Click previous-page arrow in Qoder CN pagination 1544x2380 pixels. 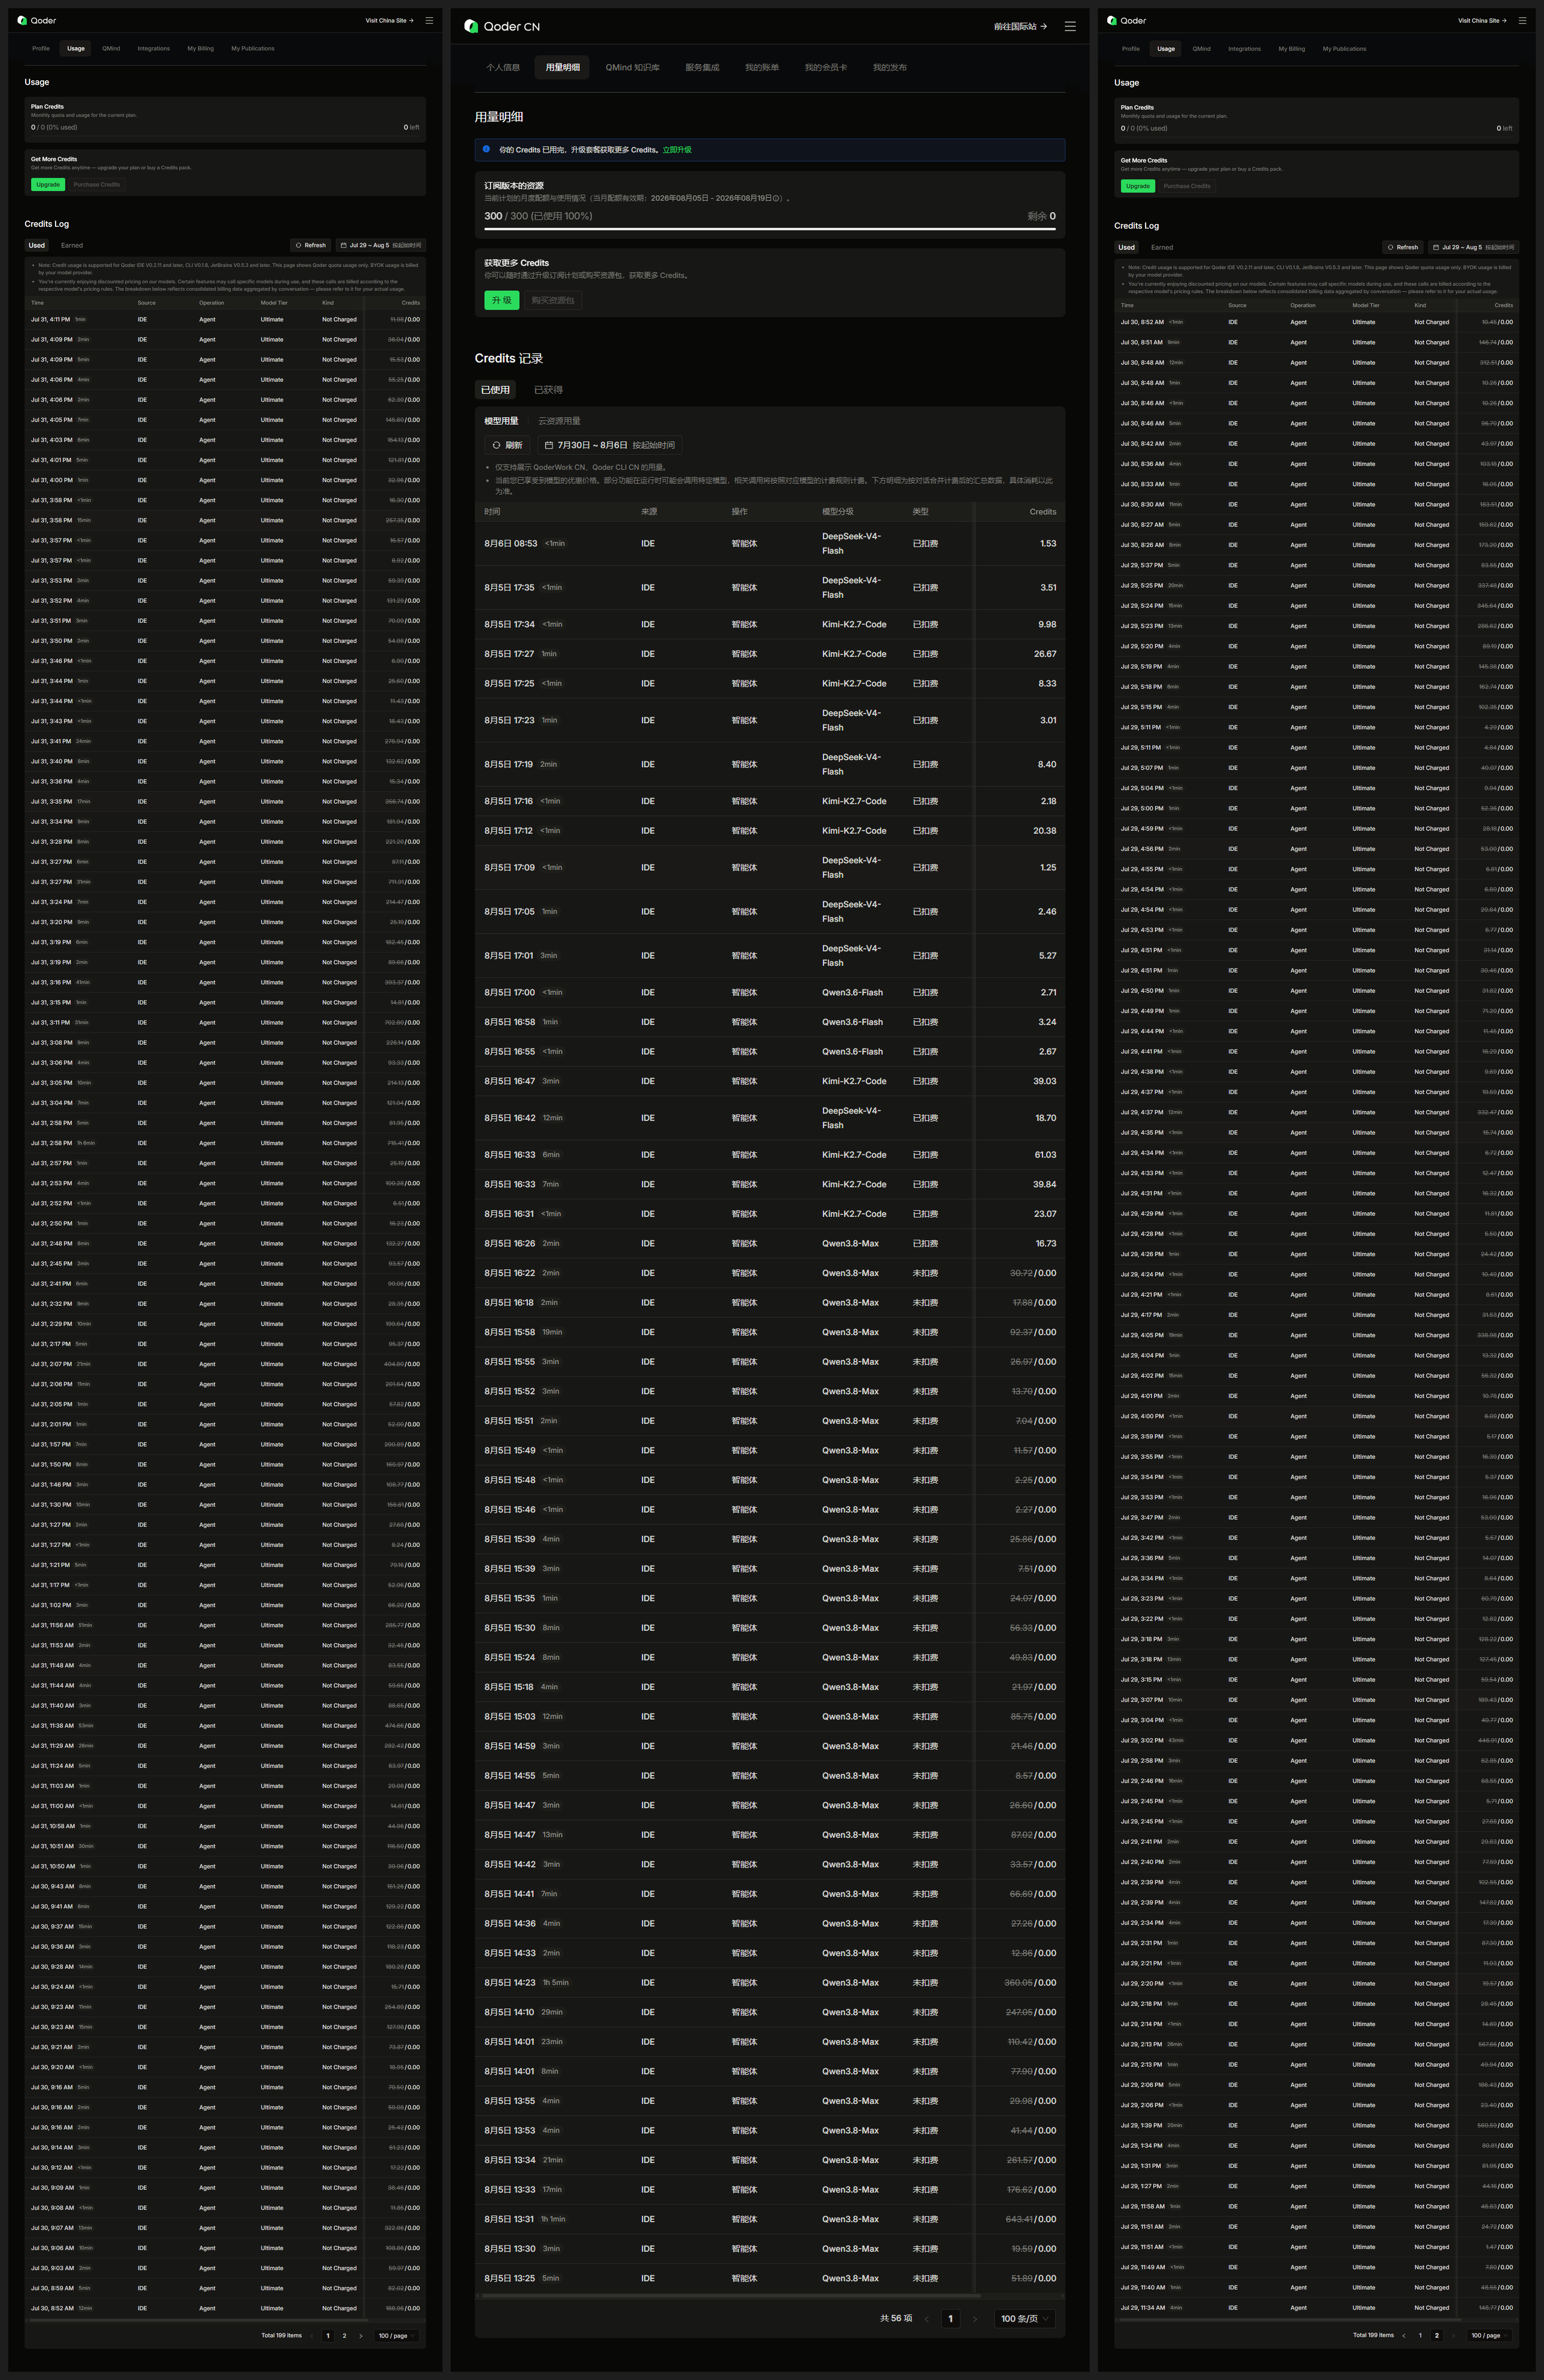pyautogui.click(x=926, y=2318)
